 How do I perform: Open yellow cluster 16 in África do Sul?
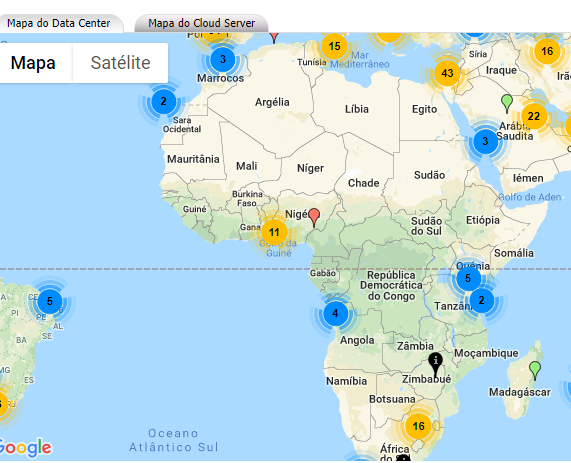tap(418, 426)
